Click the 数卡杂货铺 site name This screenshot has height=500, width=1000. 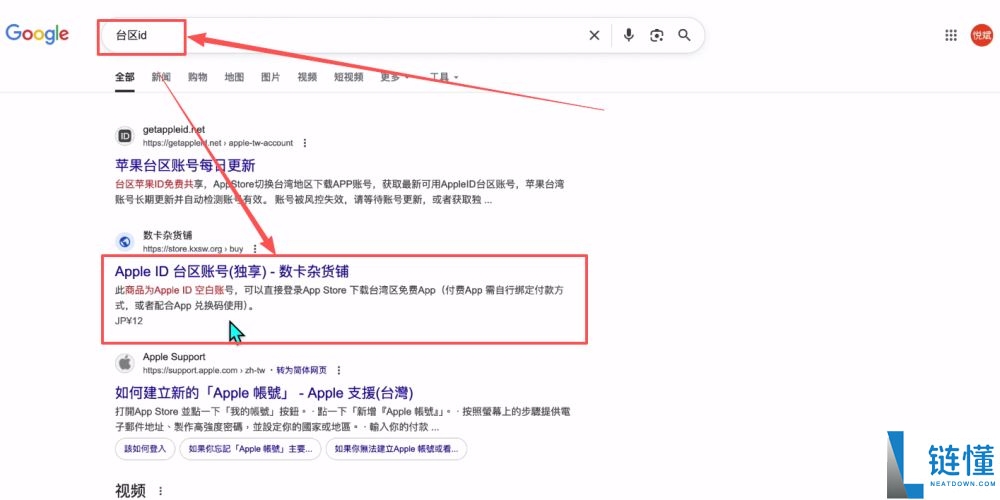coord(167,235)
